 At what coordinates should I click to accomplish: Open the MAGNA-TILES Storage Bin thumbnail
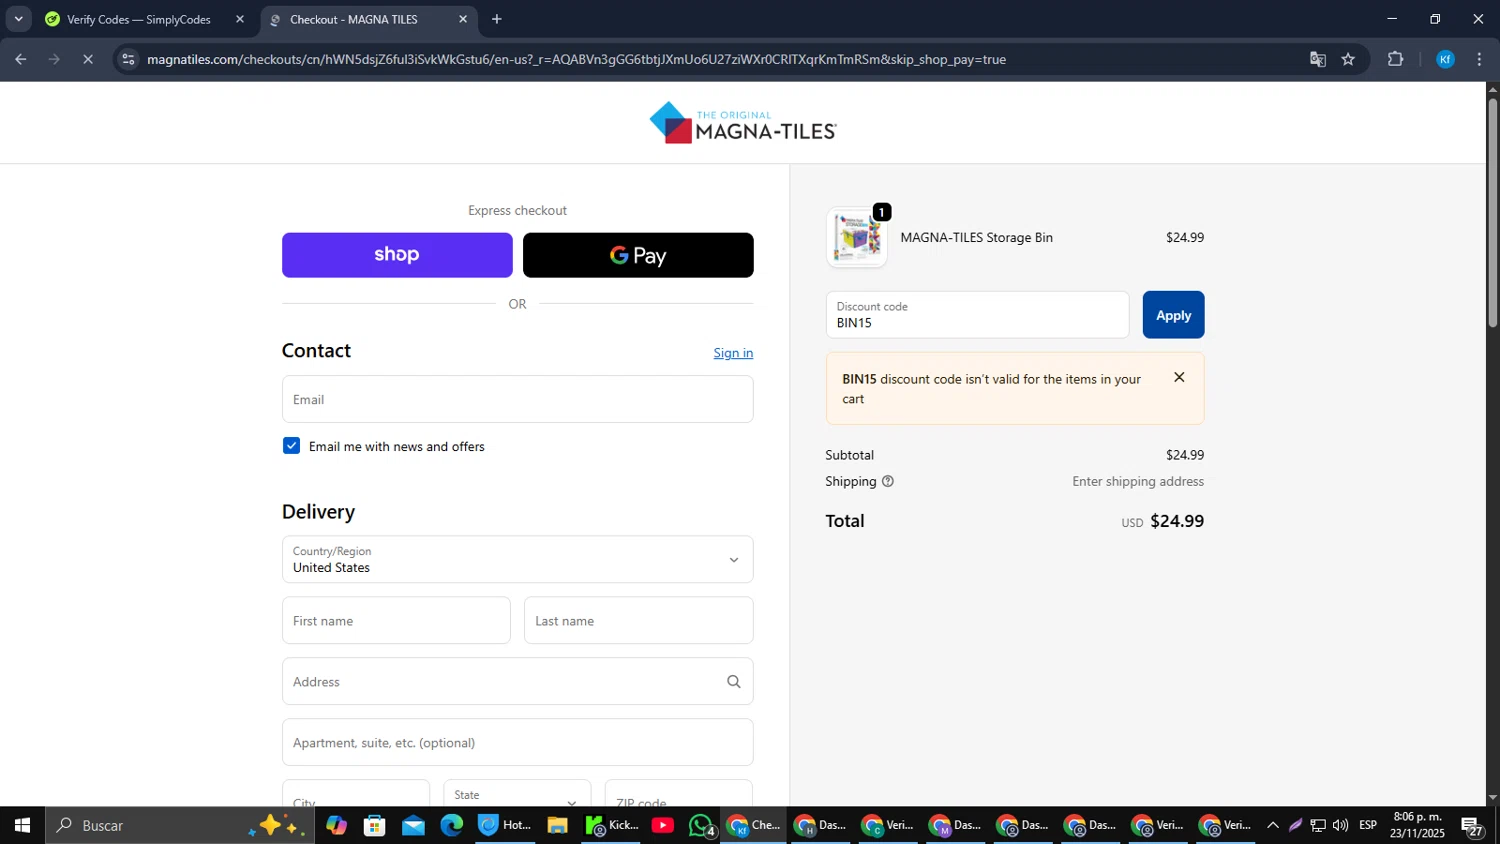coord(857,238)
